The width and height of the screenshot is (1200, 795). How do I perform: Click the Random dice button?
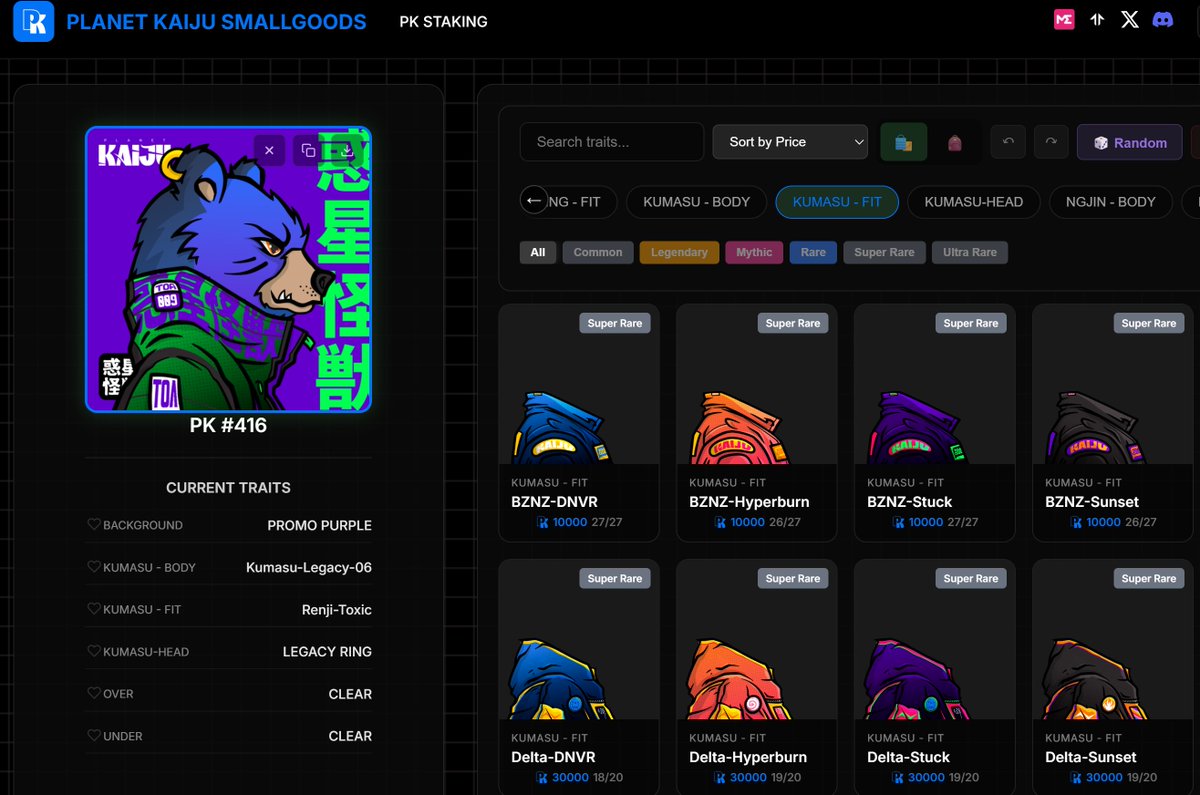(x=1130, y=143)
